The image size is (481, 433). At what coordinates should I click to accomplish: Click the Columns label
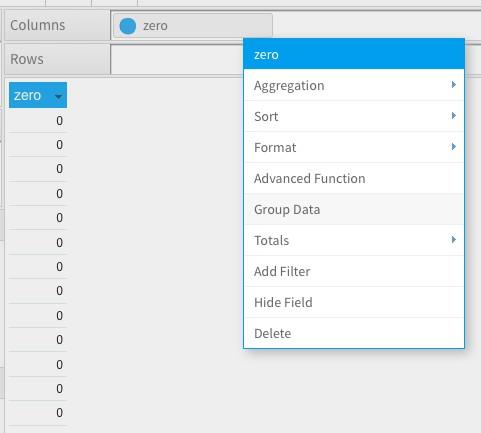[x=38, y=25]
